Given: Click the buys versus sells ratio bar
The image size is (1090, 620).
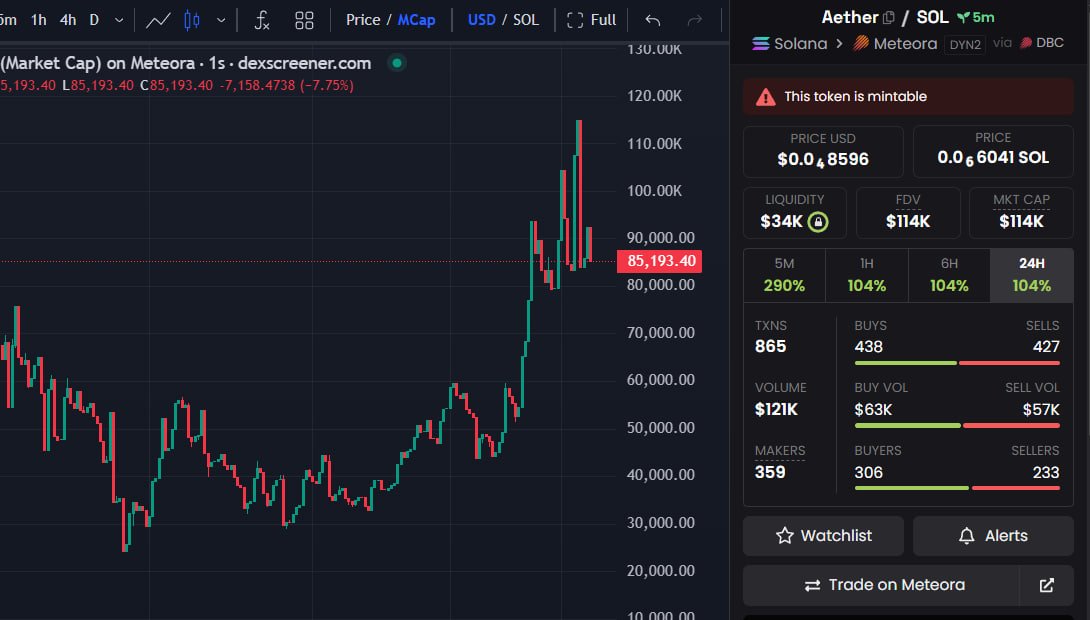Looking at the screenshot, I should click(957, 363).
